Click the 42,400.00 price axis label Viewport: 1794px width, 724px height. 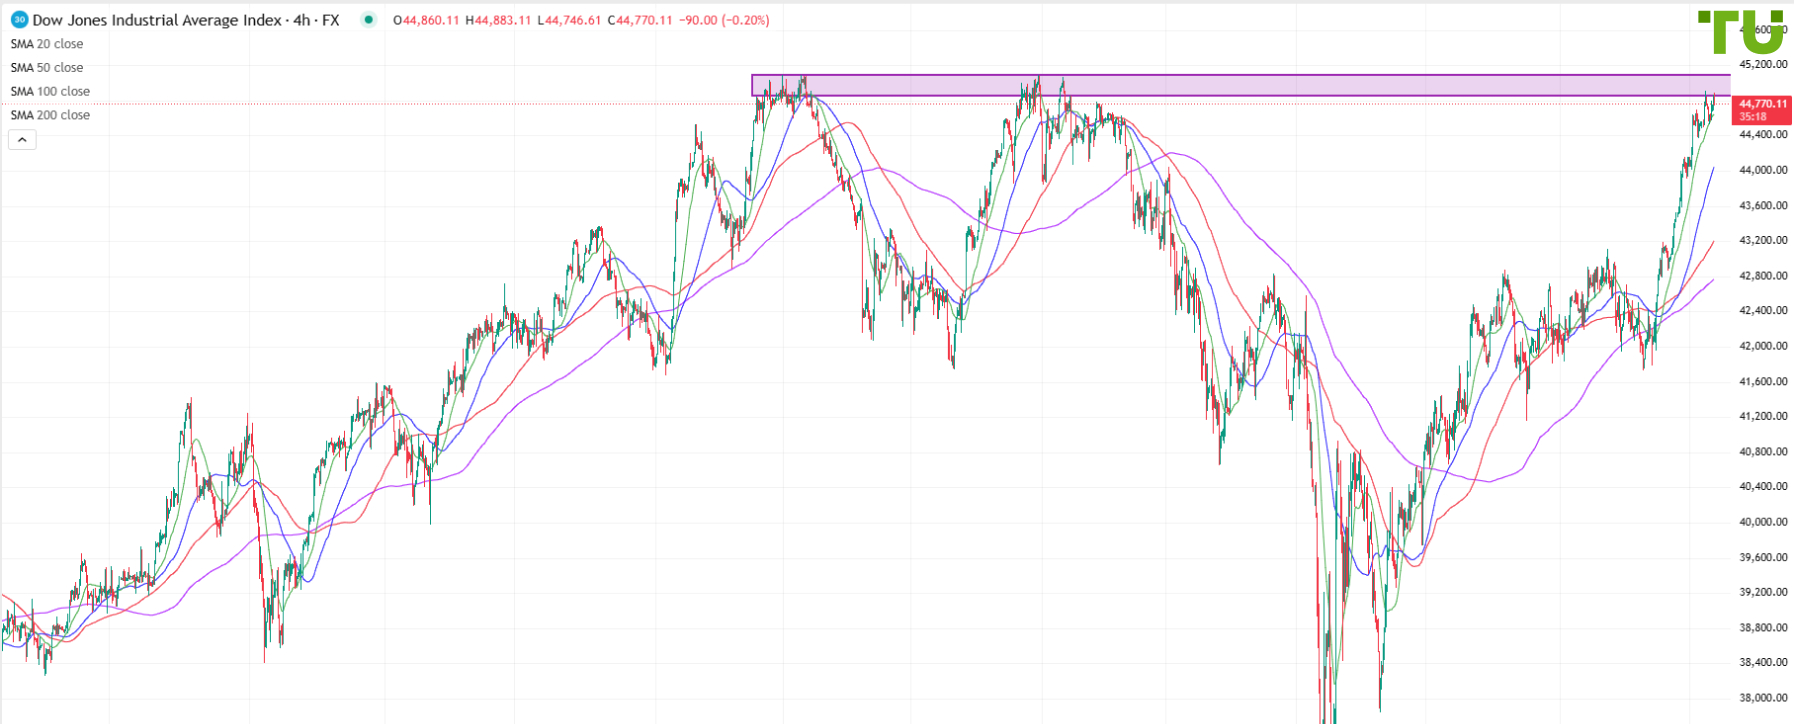point(1763,311)
